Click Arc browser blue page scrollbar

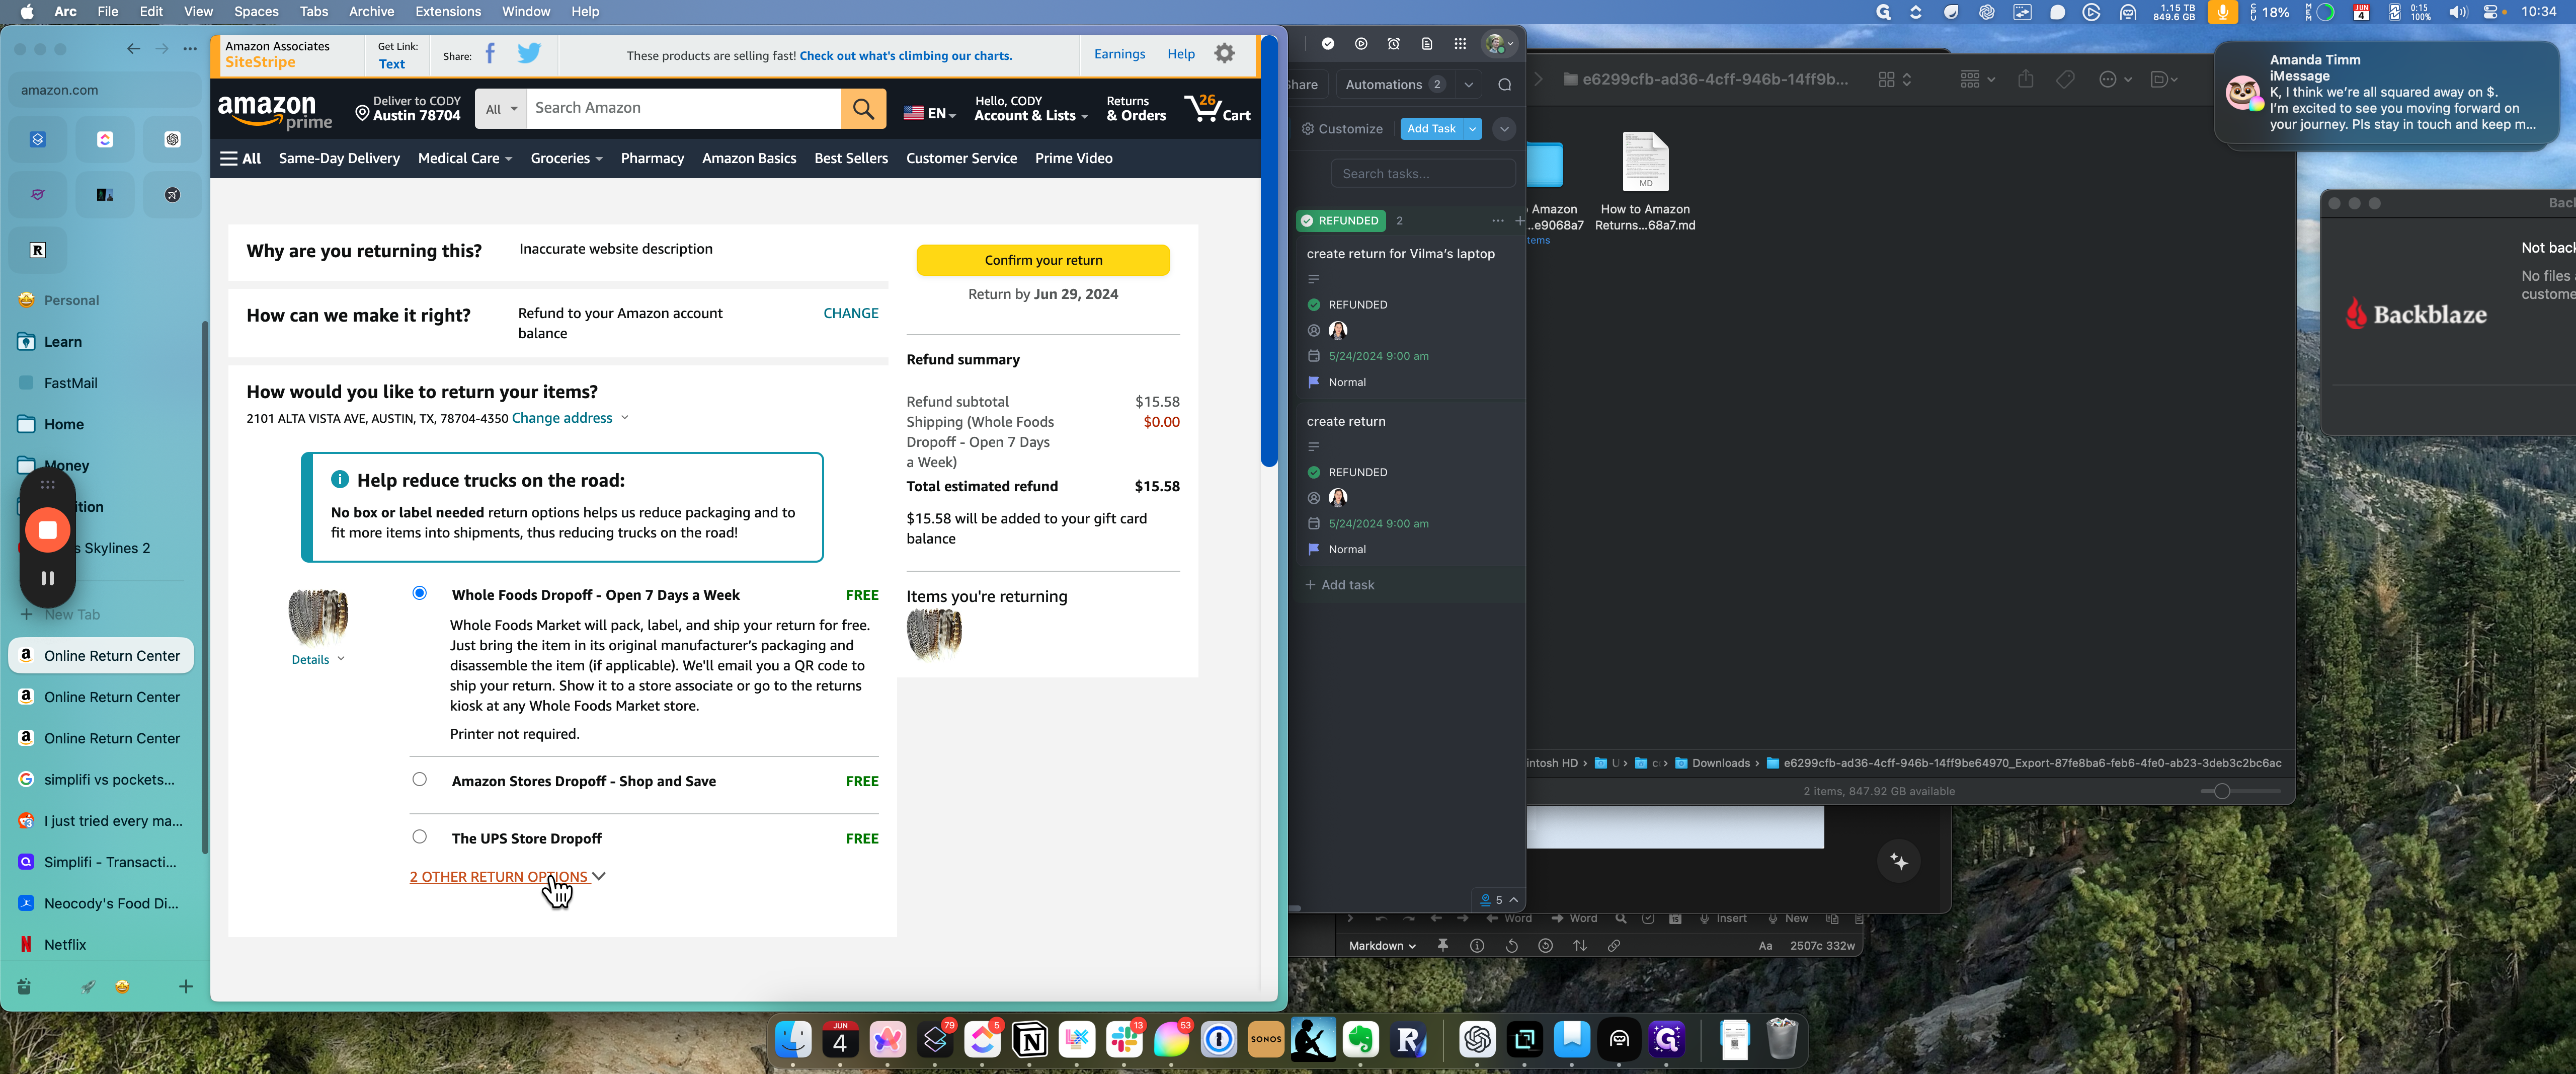coord(1269,250)
